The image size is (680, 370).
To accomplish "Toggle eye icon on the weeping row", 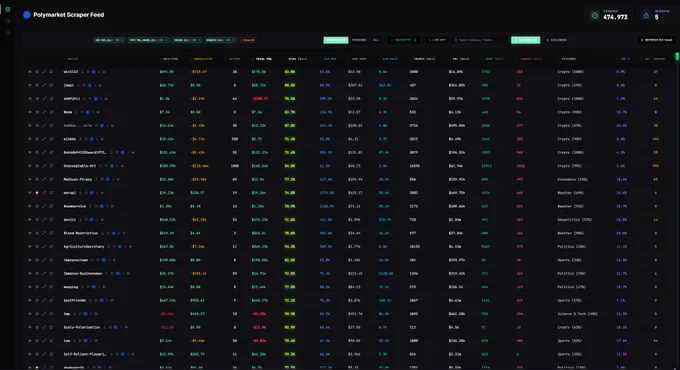I will 29,287.
